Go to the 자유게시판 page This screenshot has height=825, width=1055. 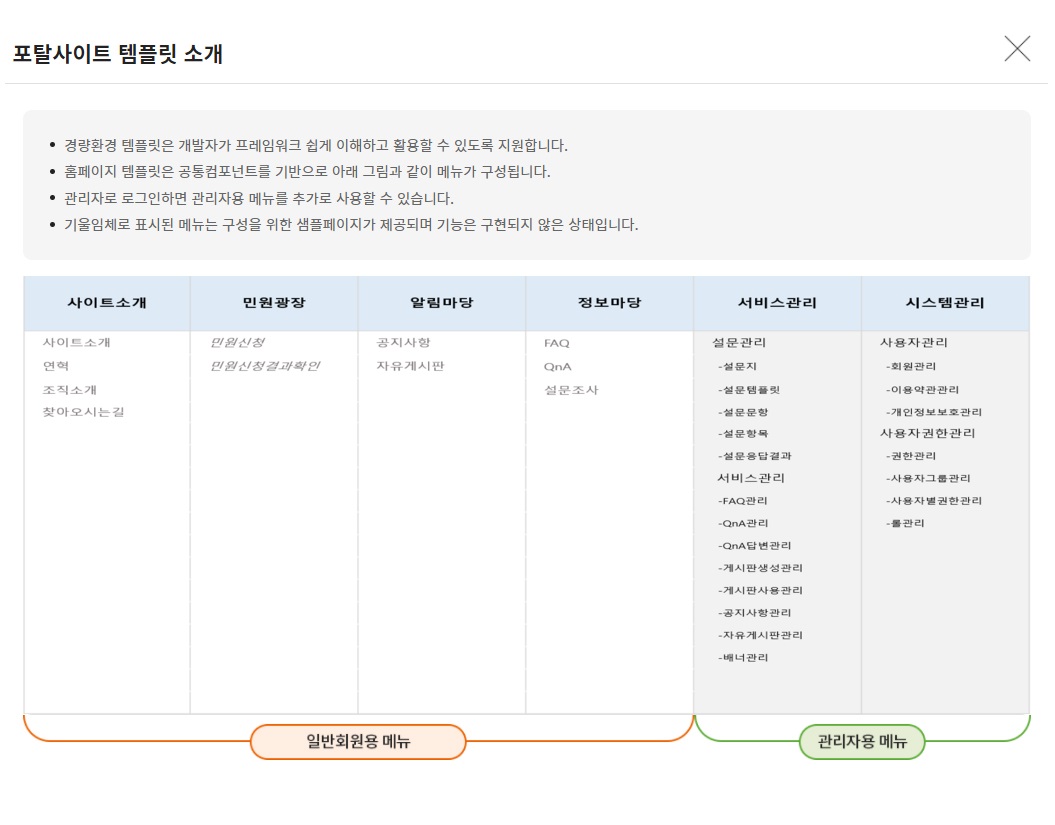[x=410, y=366]
